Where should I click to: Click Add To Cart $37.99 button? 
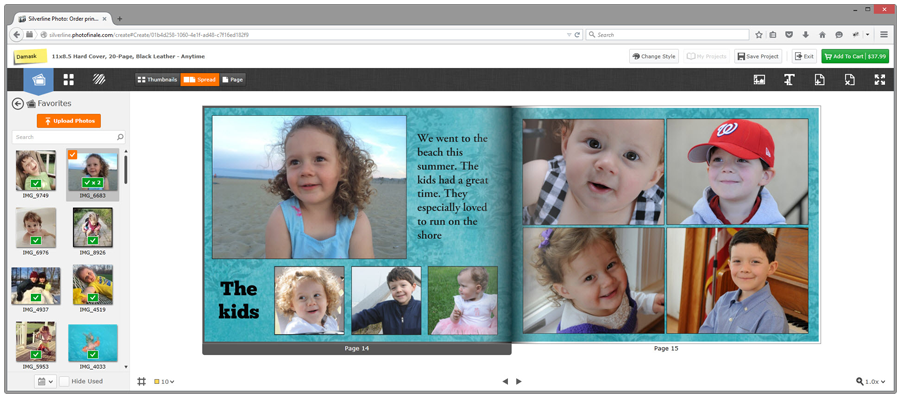pyautogui.click(x=855, y=56)
